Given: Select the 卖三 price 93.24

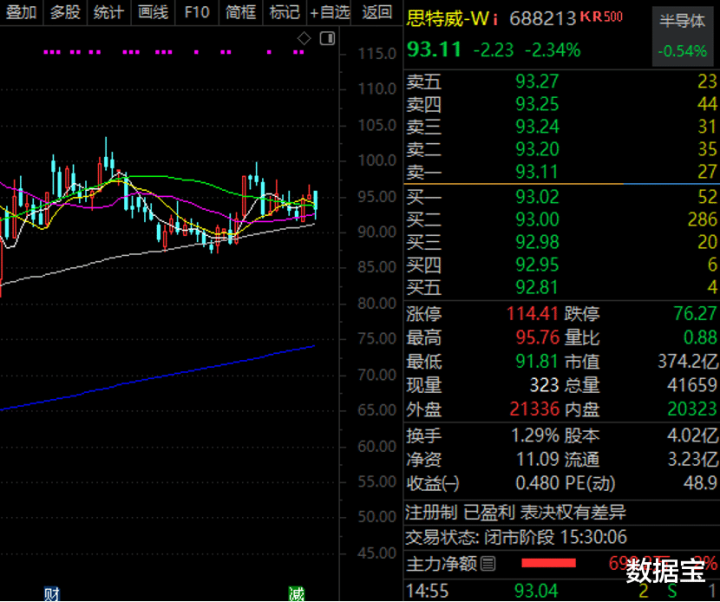Looking at the screenshot, I should [537, 127].
